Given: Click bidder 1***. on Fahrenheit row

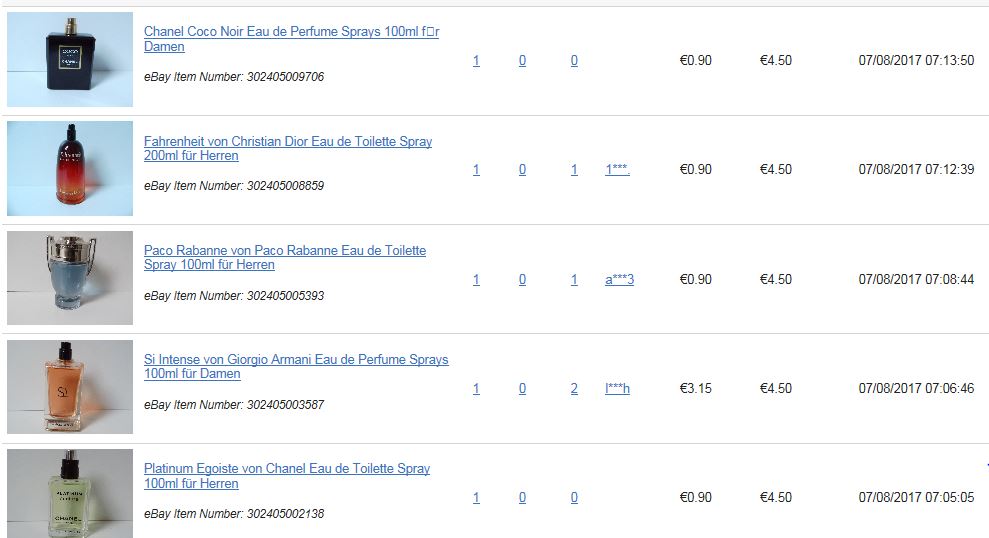Looking at the screenshot, I should click(617, 169).
